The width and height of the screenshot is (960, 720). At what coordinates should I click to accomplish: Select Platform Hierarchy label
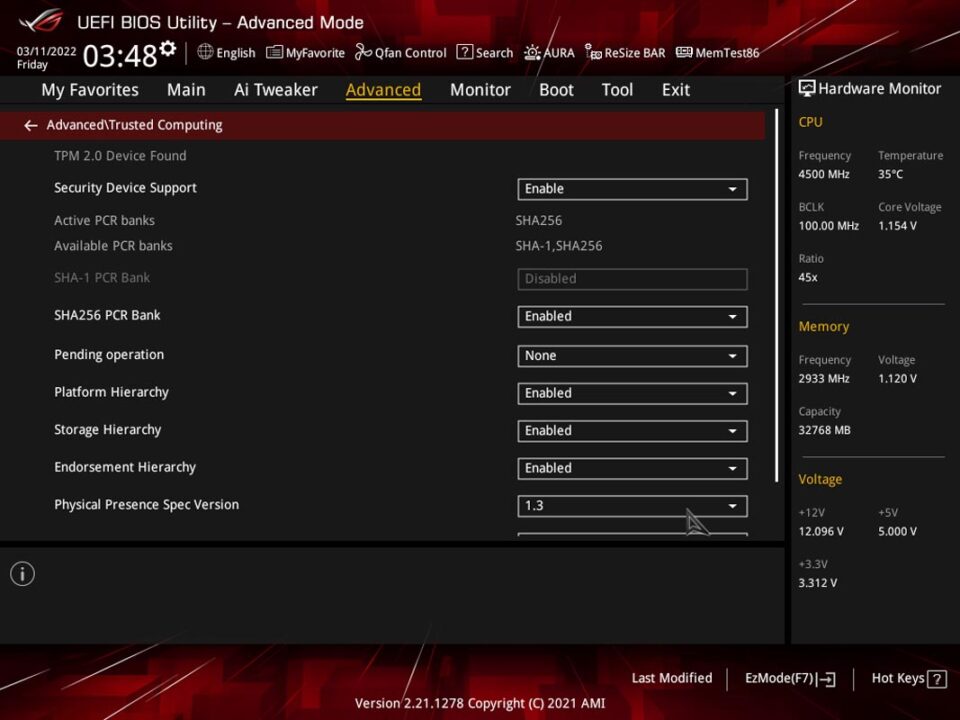(111, 392)
